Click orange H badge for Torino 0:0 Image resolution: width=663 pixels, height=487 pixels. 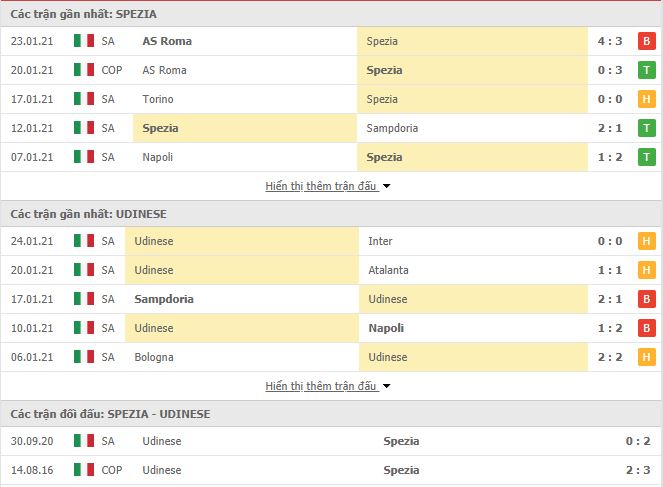[647, 99]
